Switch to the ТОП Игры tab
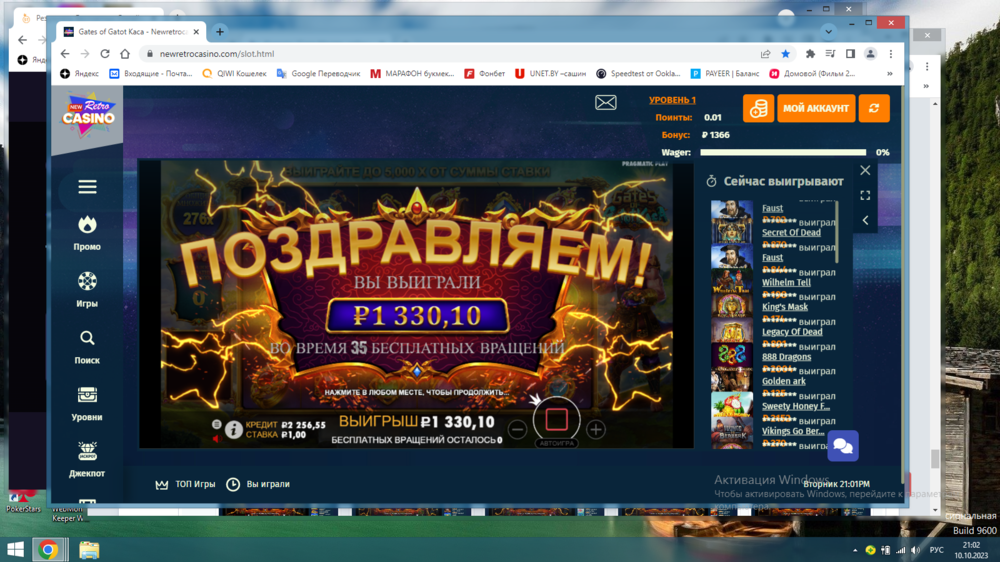Viewport: 1000px width, 562px height. [x=185, y=484]
